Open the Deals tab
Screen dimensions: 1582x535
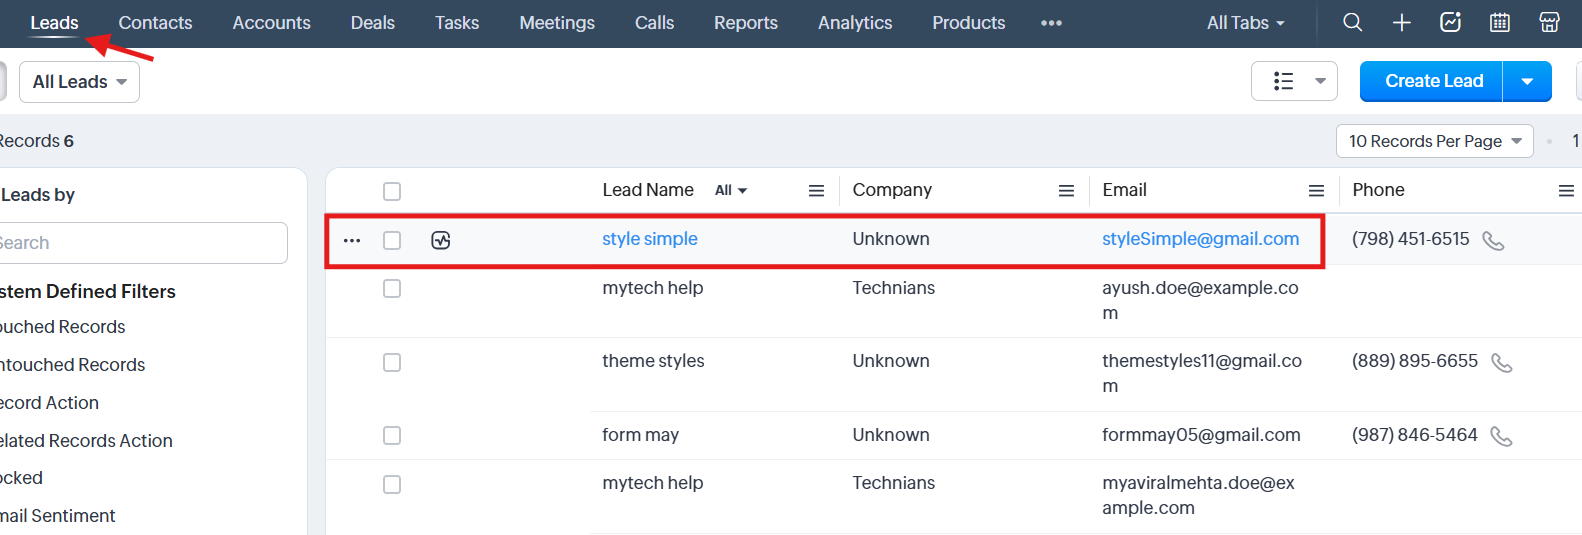point(373,23)
